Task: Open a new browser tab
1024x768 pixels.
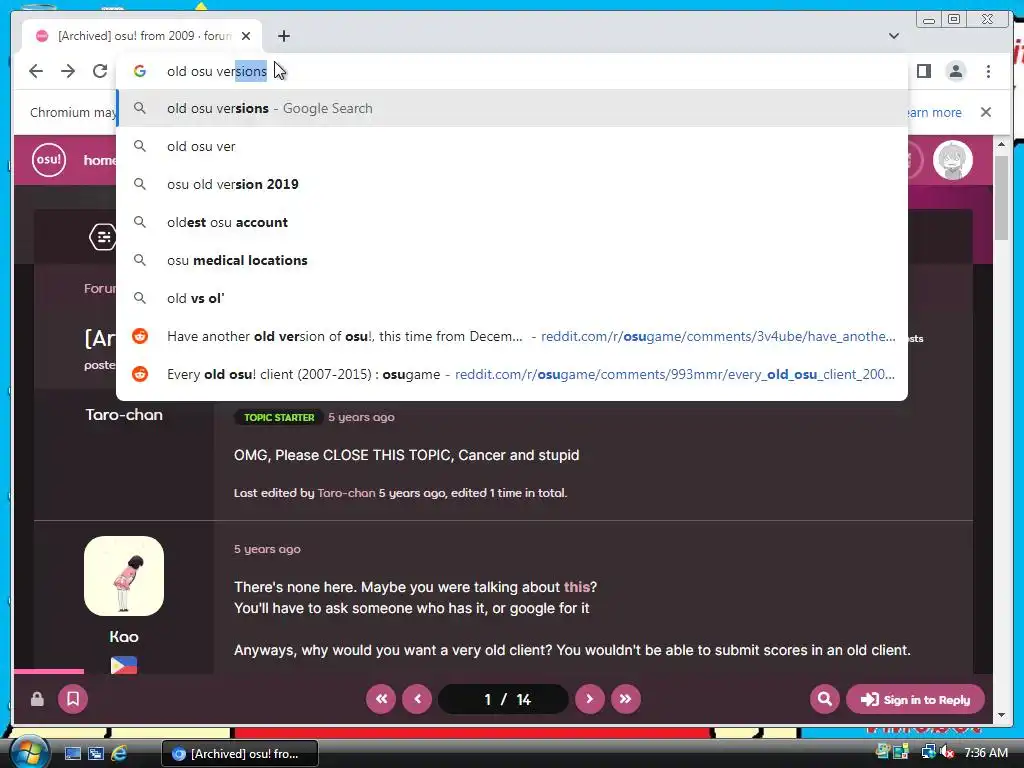Action: 283,36
